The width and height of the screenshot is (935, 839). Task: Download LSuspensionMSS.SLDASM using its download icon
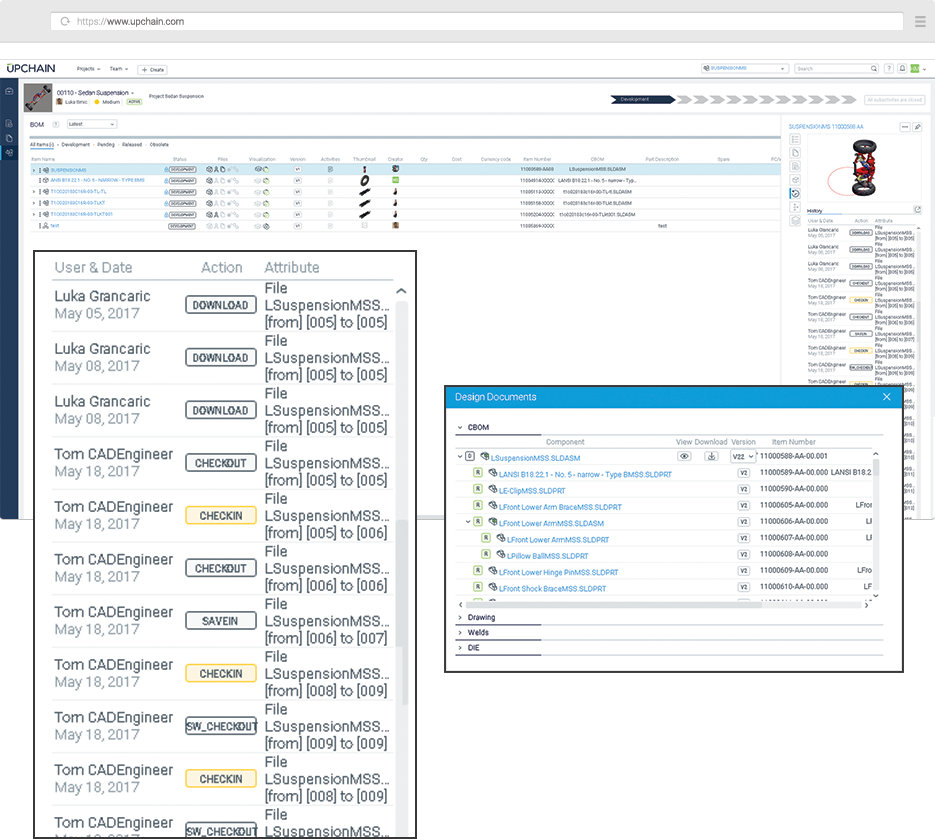711,457
